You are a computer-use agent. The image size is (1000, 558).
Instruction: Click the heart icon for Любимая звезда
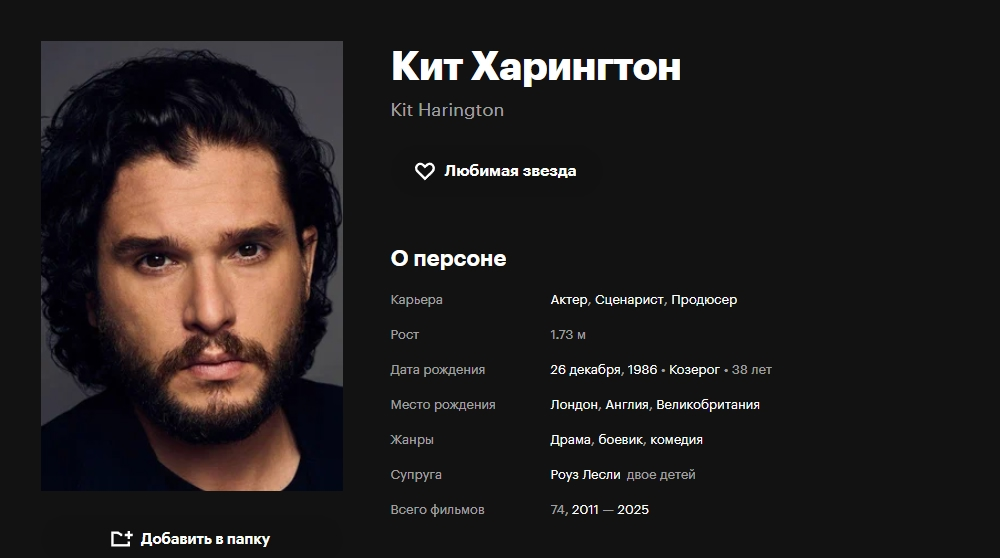pos(425,171)
